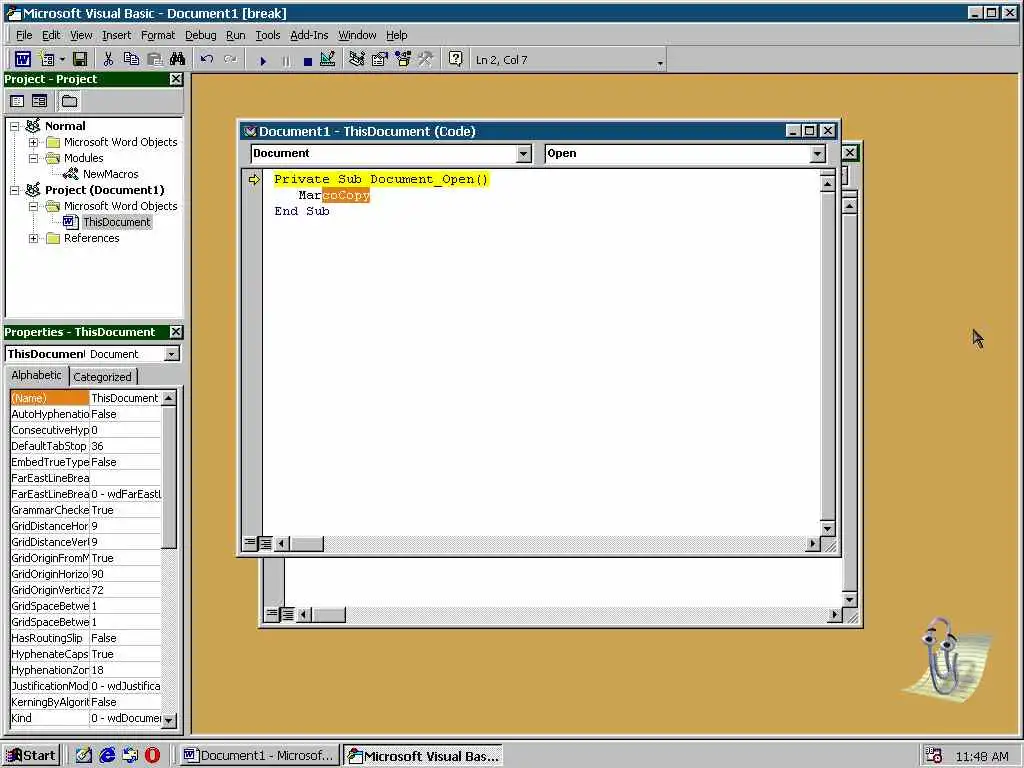This screenshot has height=768, width=1024.
Task: Open the File menu
Action: click(24, 35)
